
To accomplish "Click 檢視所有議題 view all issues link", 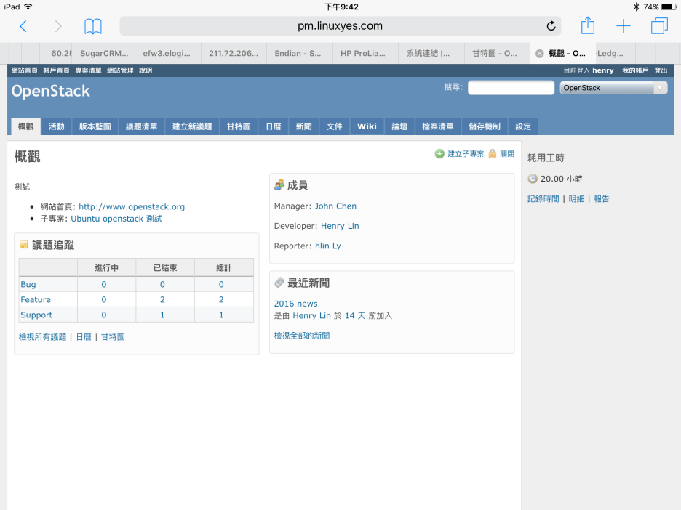I will coord(42,337).
